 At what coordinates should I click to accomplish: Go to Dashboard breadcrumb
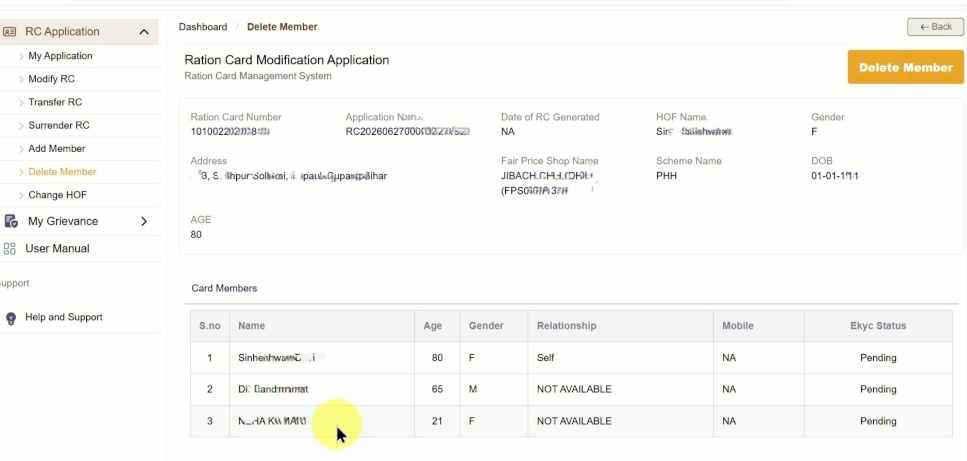click(x=203, y=27)
